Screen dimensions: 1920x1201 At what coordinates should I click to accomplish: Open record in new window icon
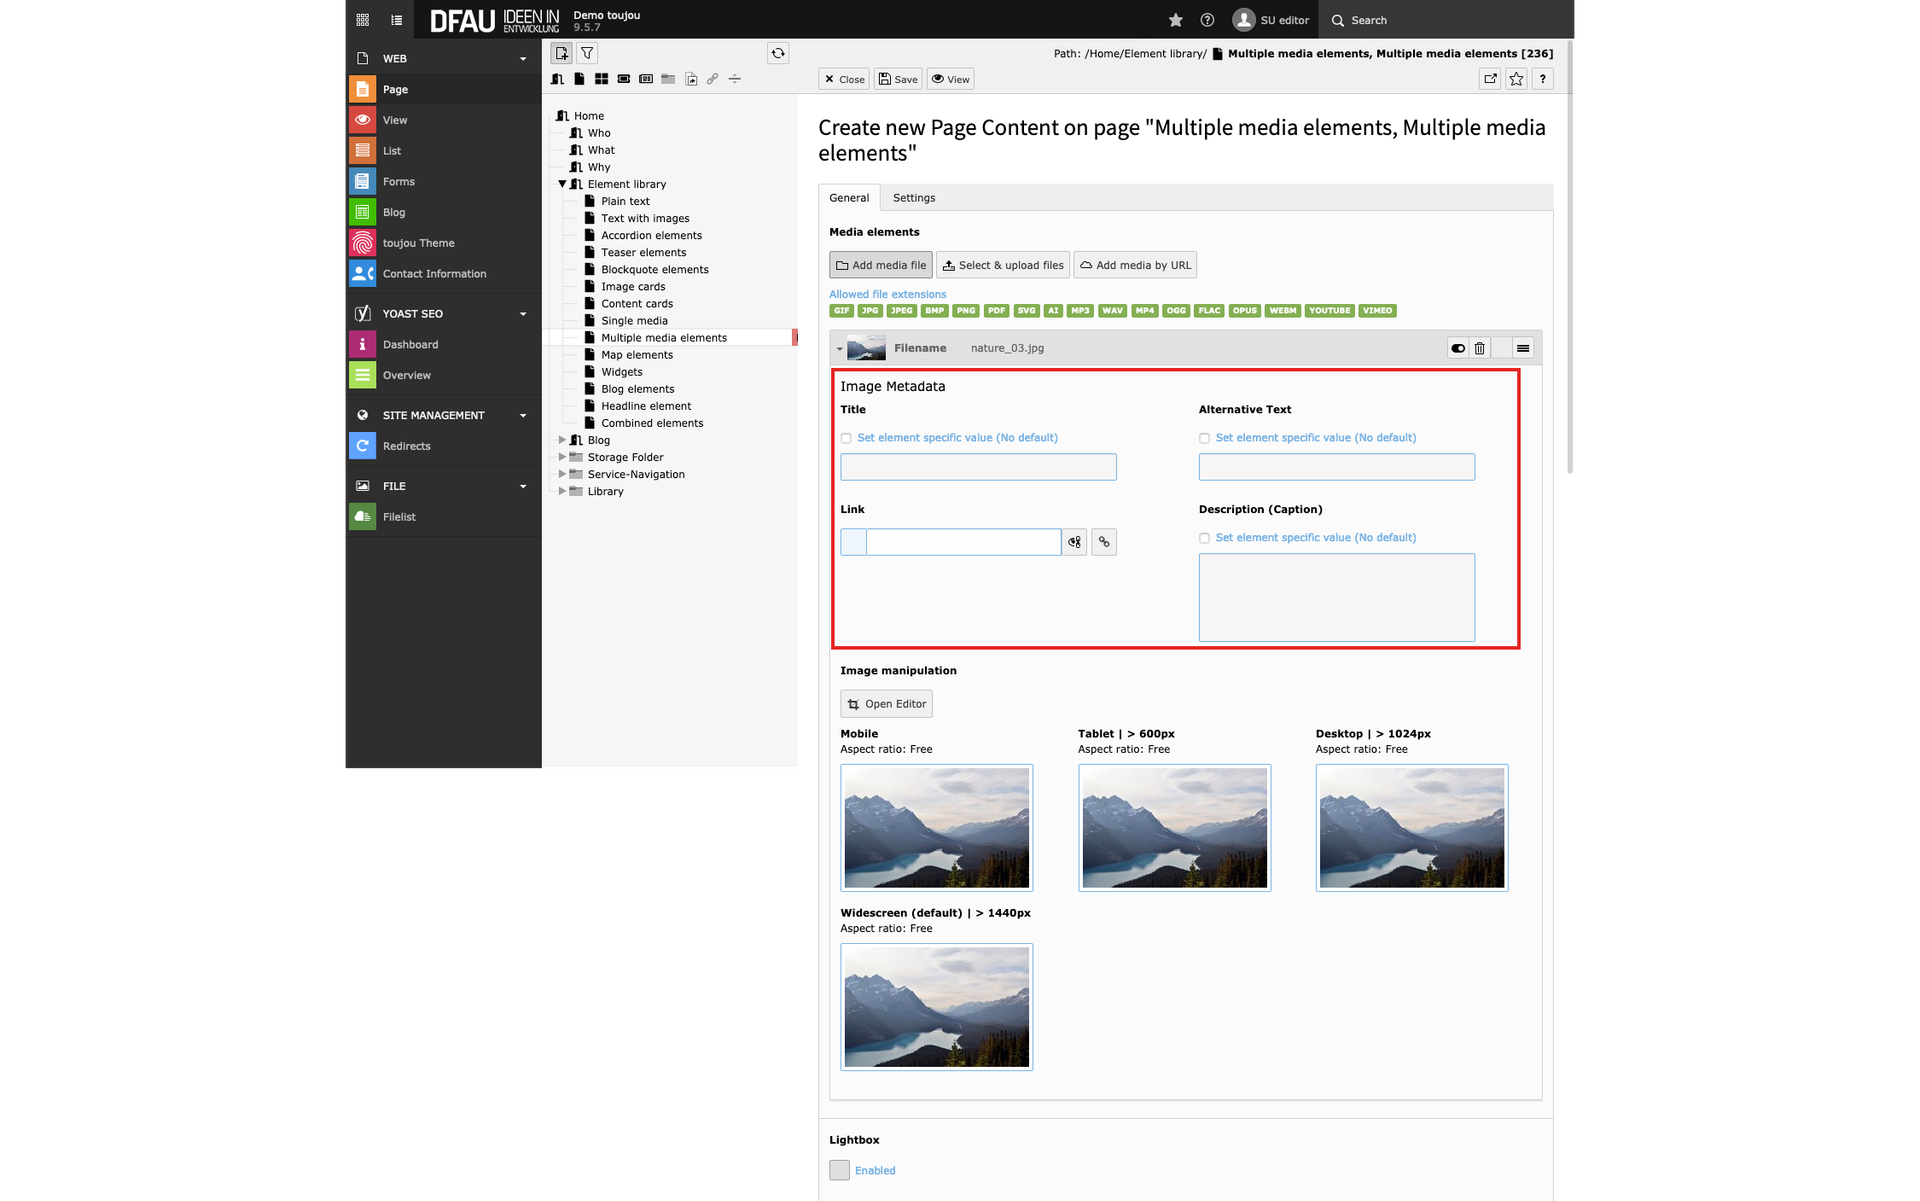[x=1490, y=79]
